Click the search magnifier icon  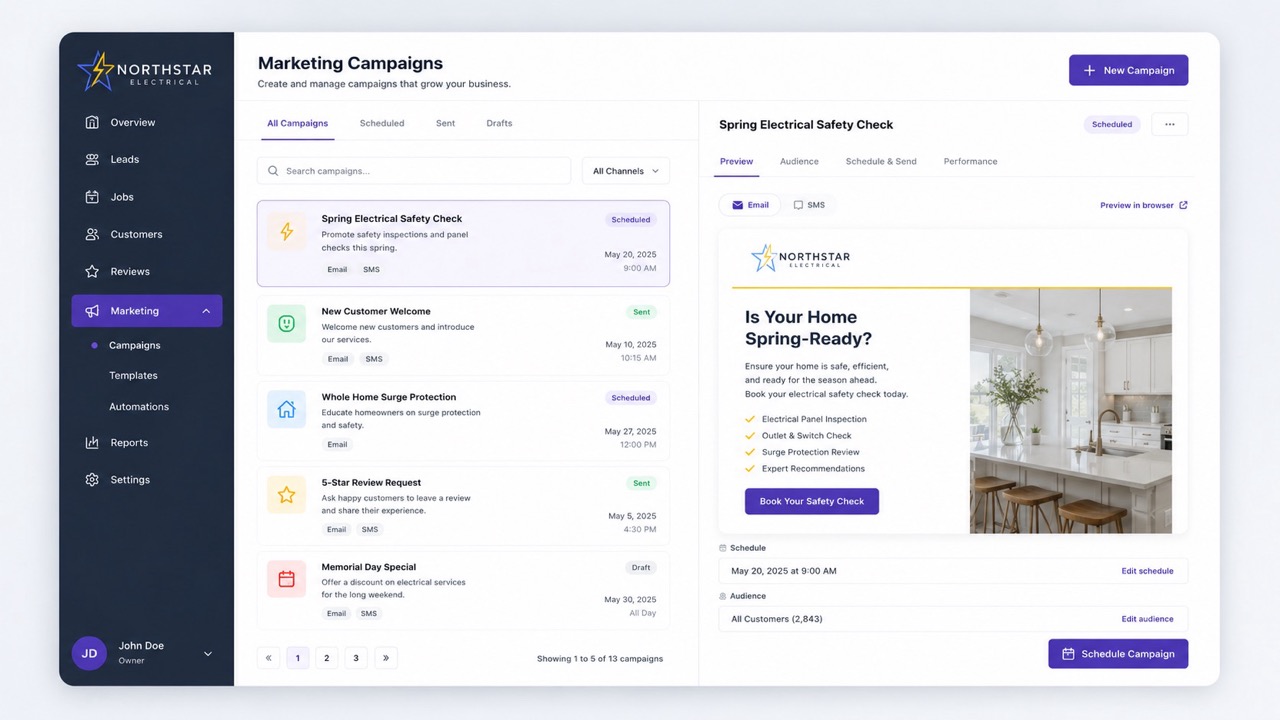tap(273, 171)
